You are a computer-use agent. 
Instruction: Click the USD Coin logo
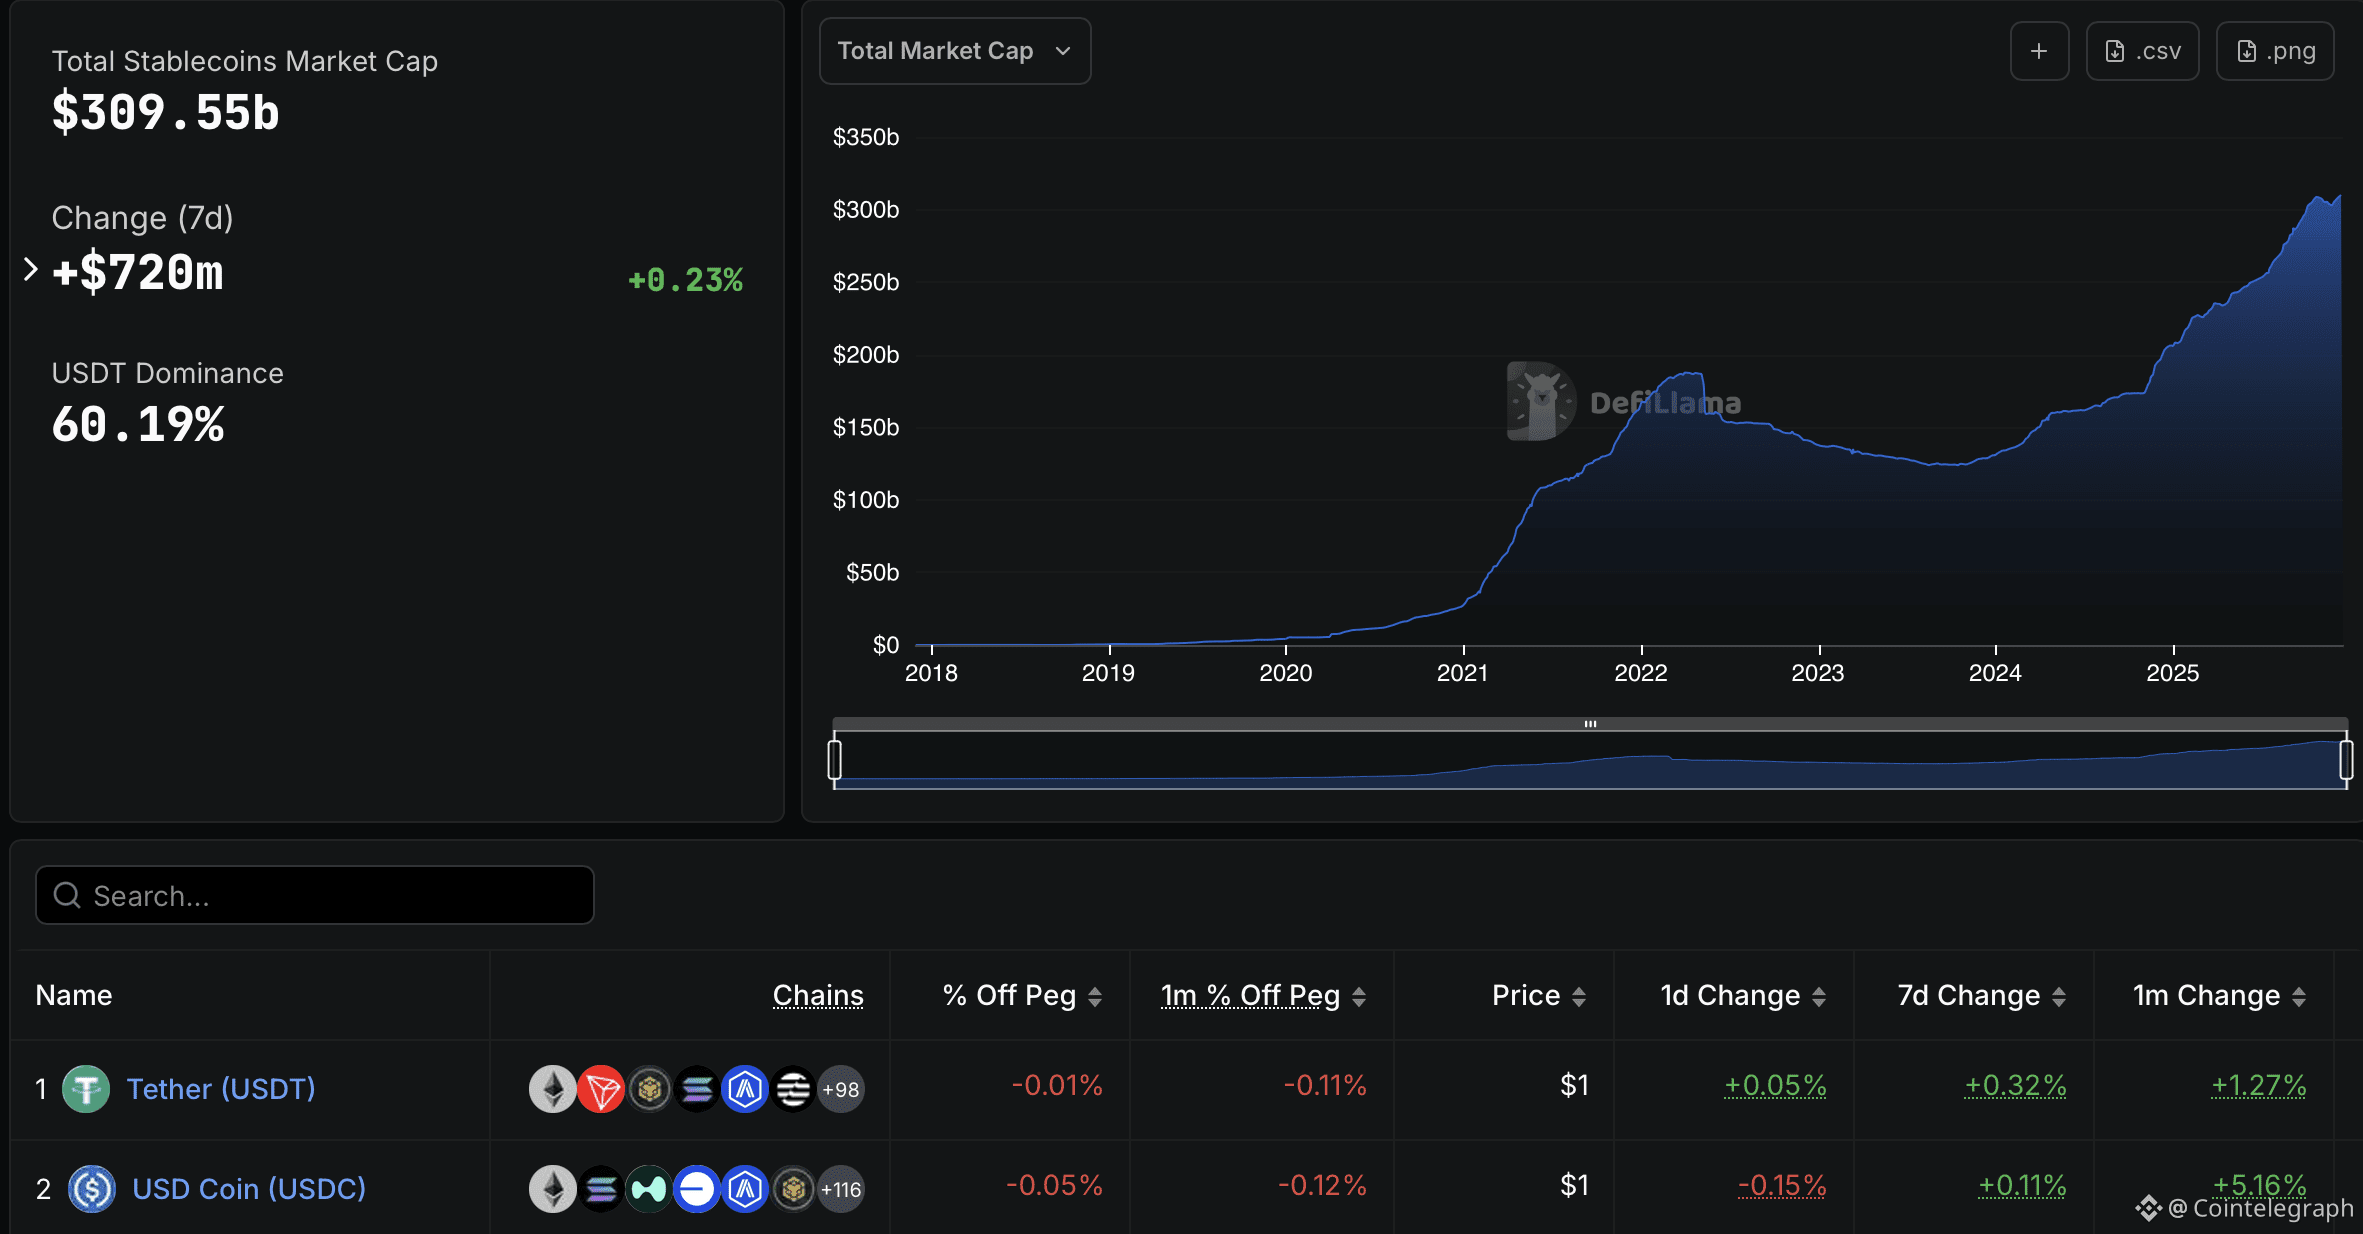92,1189
